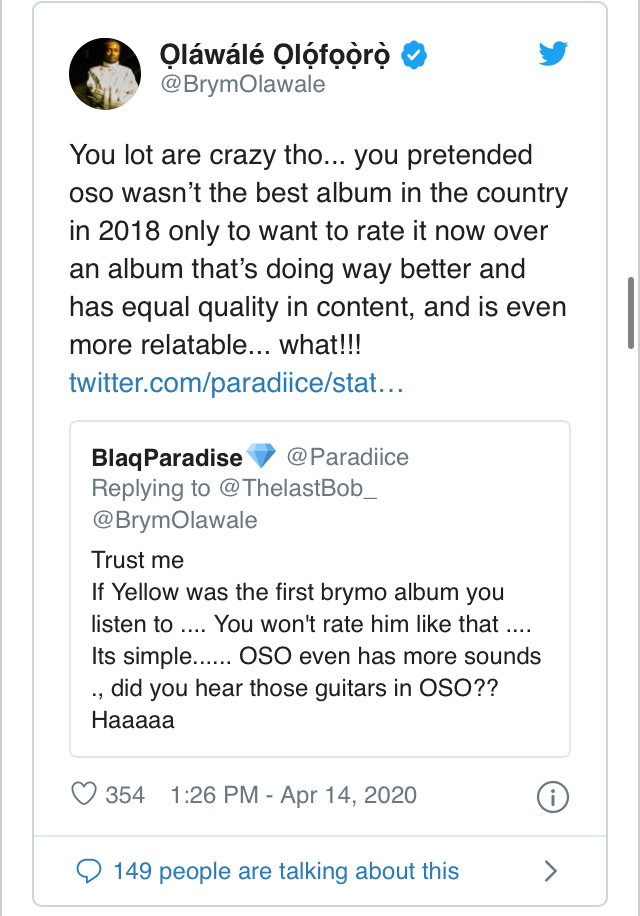The width and height of the screenshot is (640, 916).
Task: Open the twitter.com/paradiice/stat… link
Action: [x=236, y=383]
